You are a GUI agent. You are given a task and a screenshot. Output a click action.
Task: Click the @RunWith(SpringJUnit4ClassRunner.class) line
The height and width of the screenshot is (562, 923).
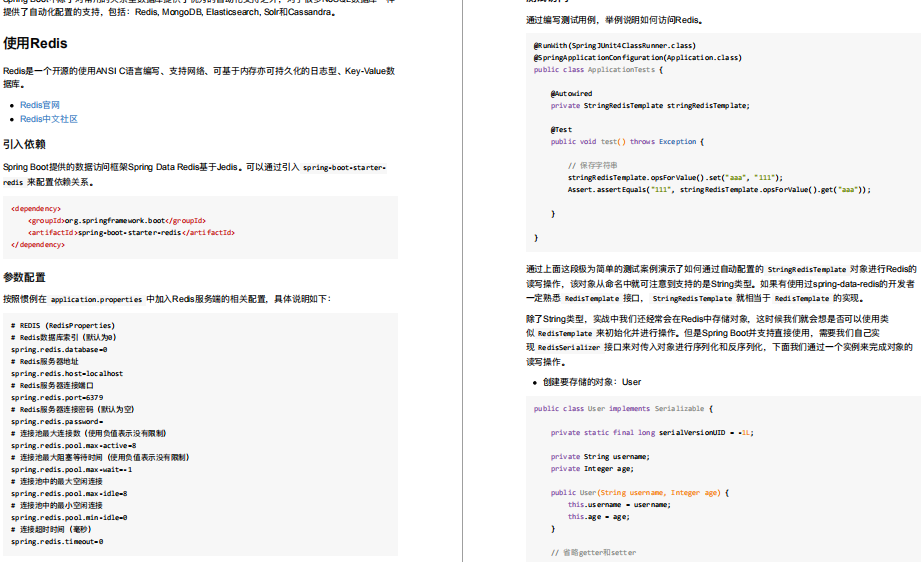615,45
